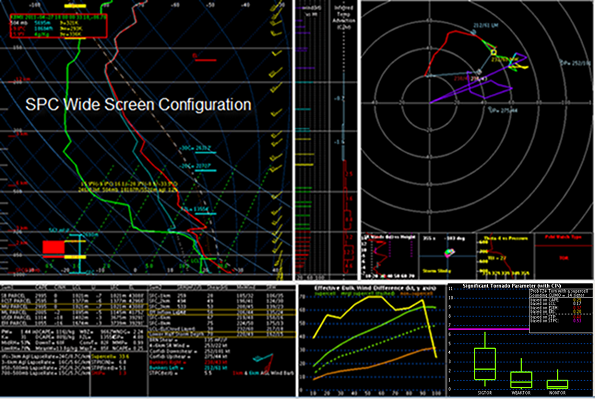Viewport: 595px width, 399px height.
Task: Click the Inferred Temp Advection panel header
Action: 343,17
